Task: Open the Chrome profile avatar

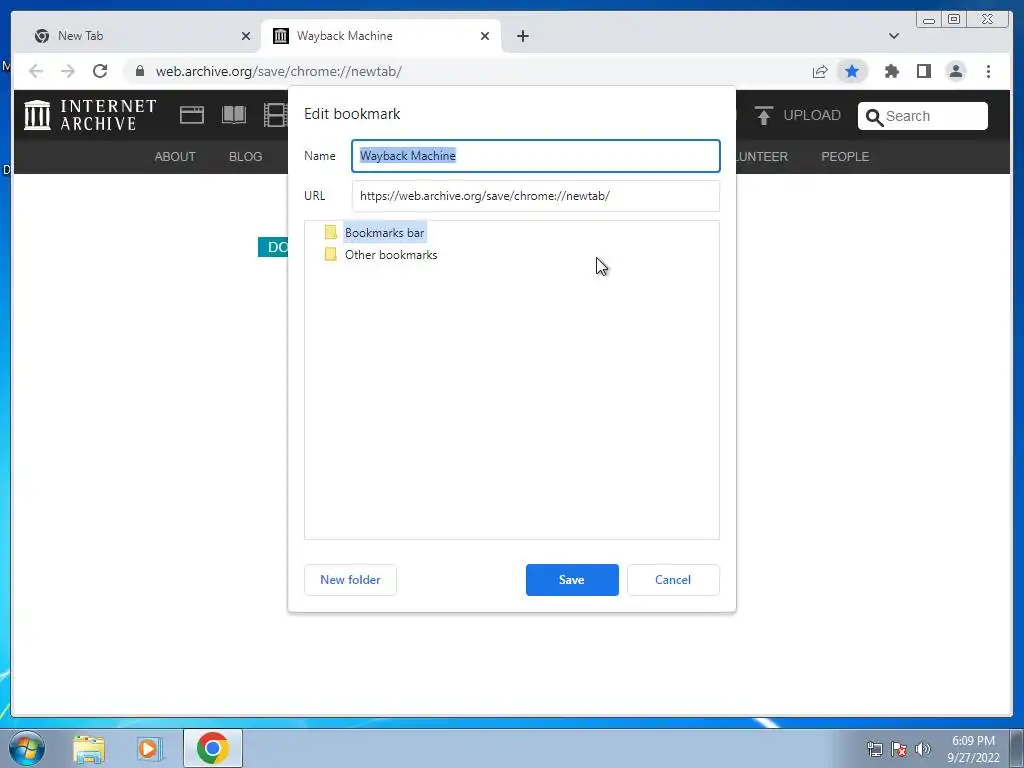Action: [955, 71]
